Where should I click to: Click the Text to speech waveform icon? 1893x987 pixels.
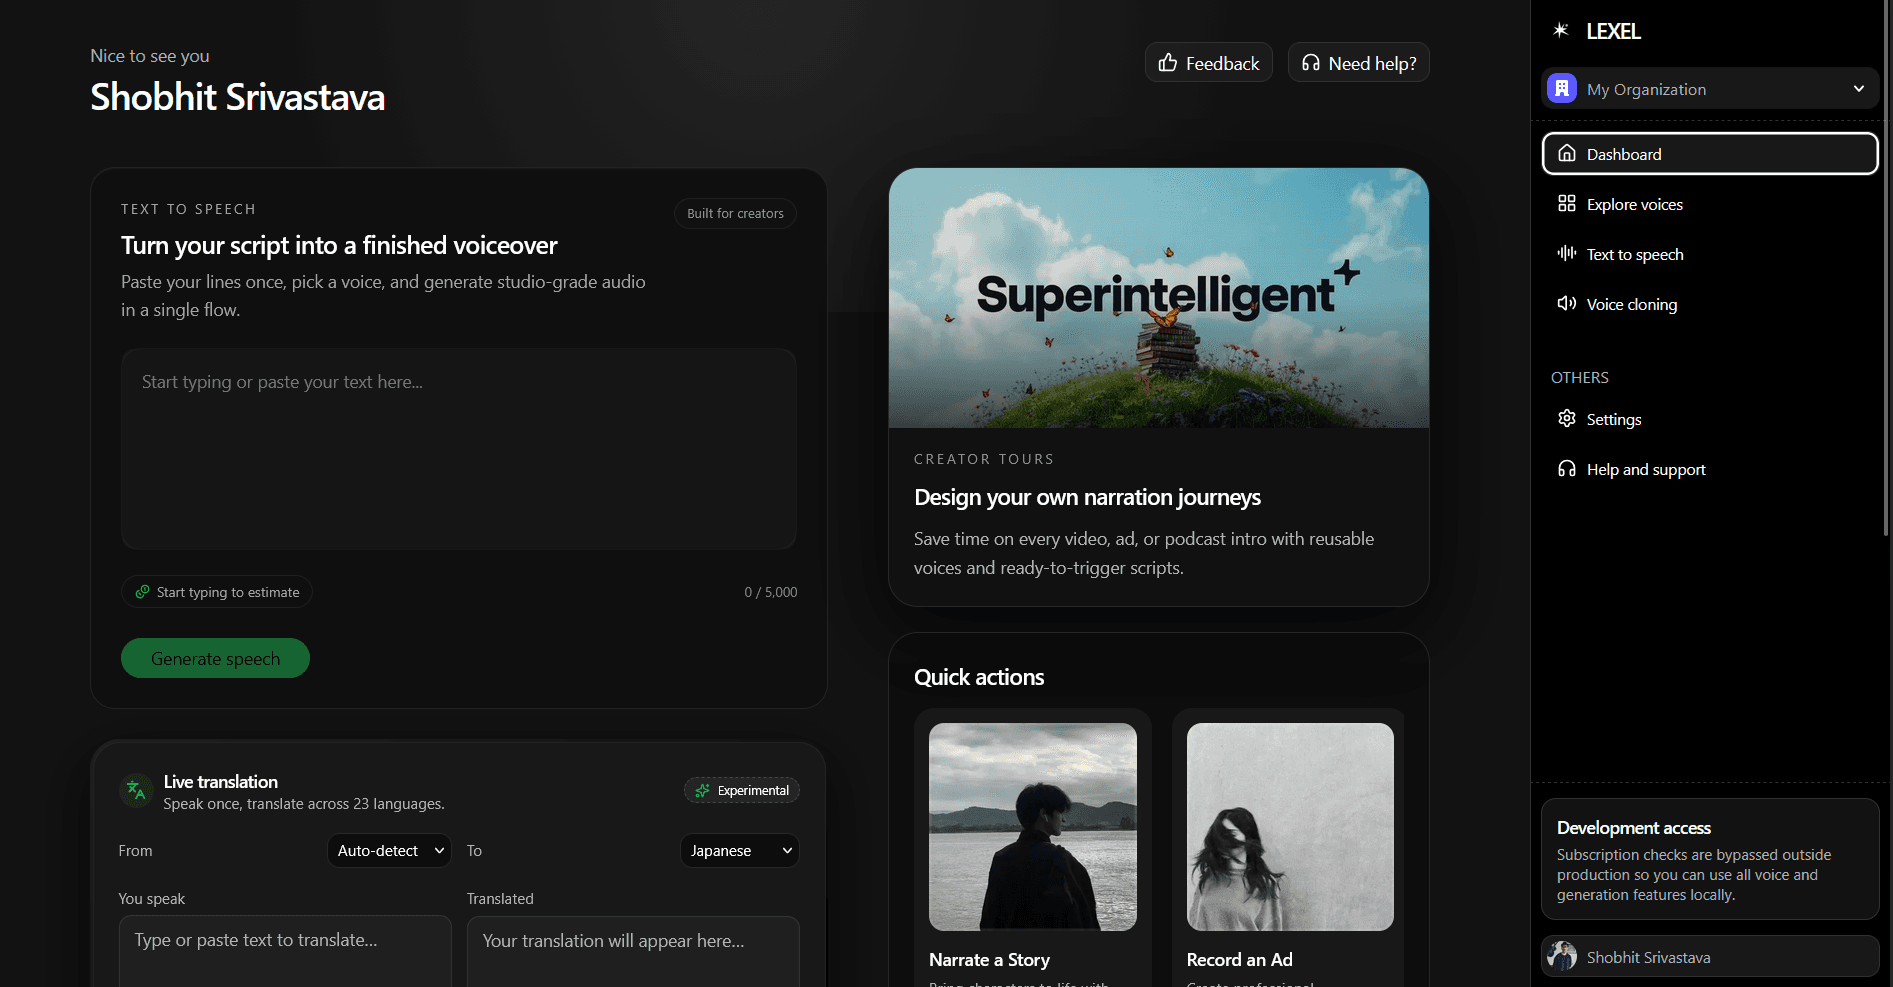(x=1567, y=254)
